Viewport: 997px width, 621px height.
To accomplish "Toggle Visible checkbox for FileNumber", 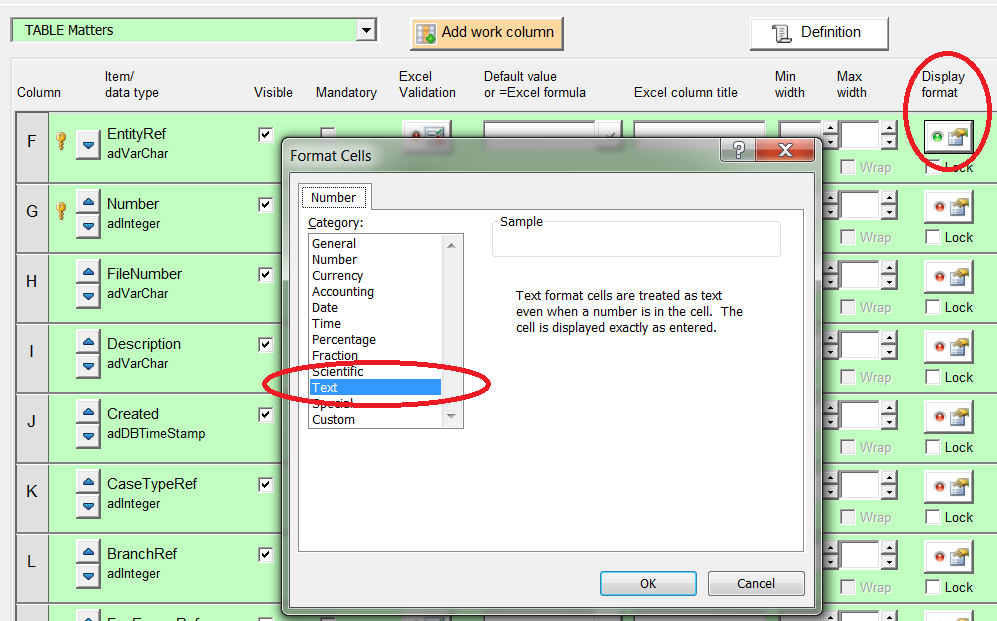I will [266, 275].
